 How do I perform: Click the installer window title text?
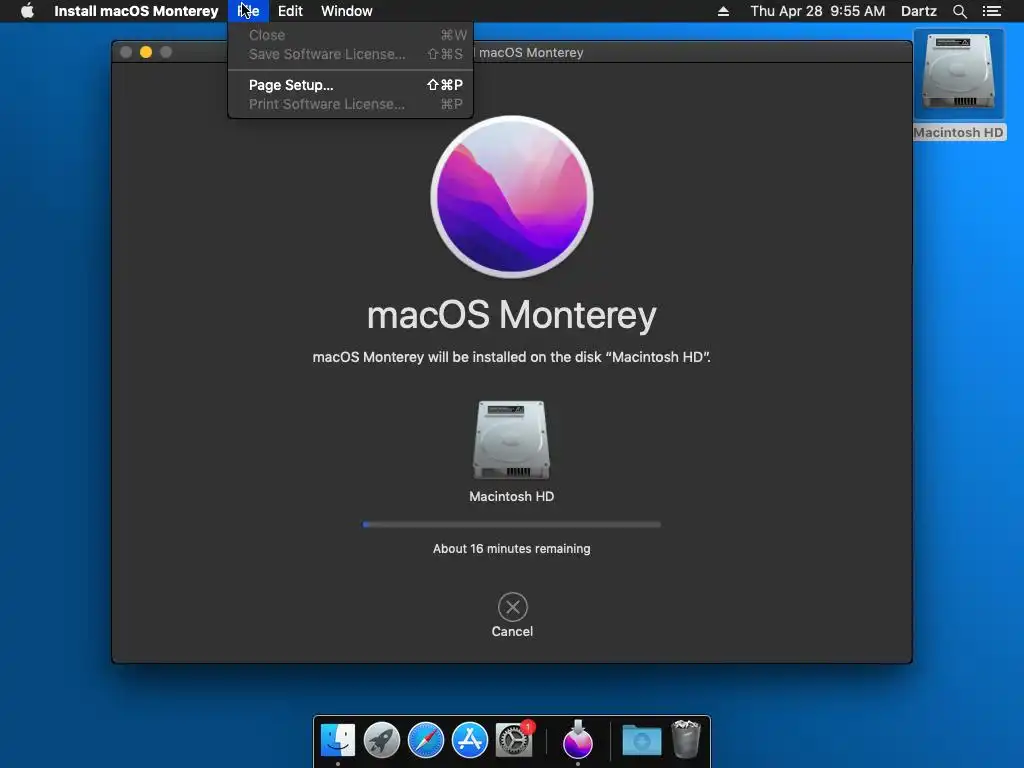(530, 52)
